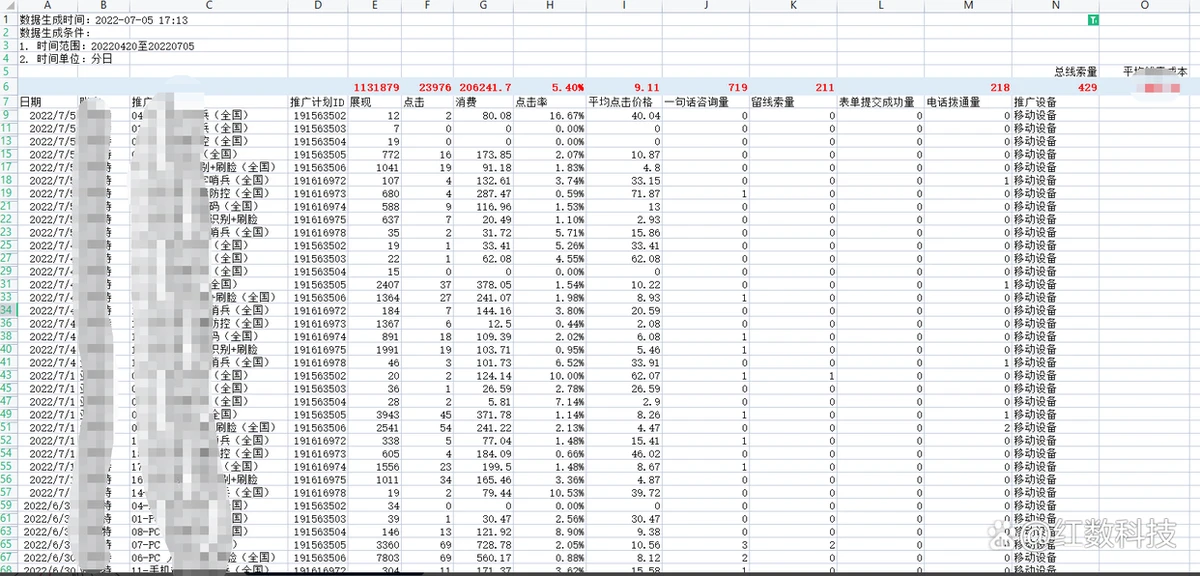Select the red 429 total cell
Screen dimensions: 1200x576
pos(1086,88)
